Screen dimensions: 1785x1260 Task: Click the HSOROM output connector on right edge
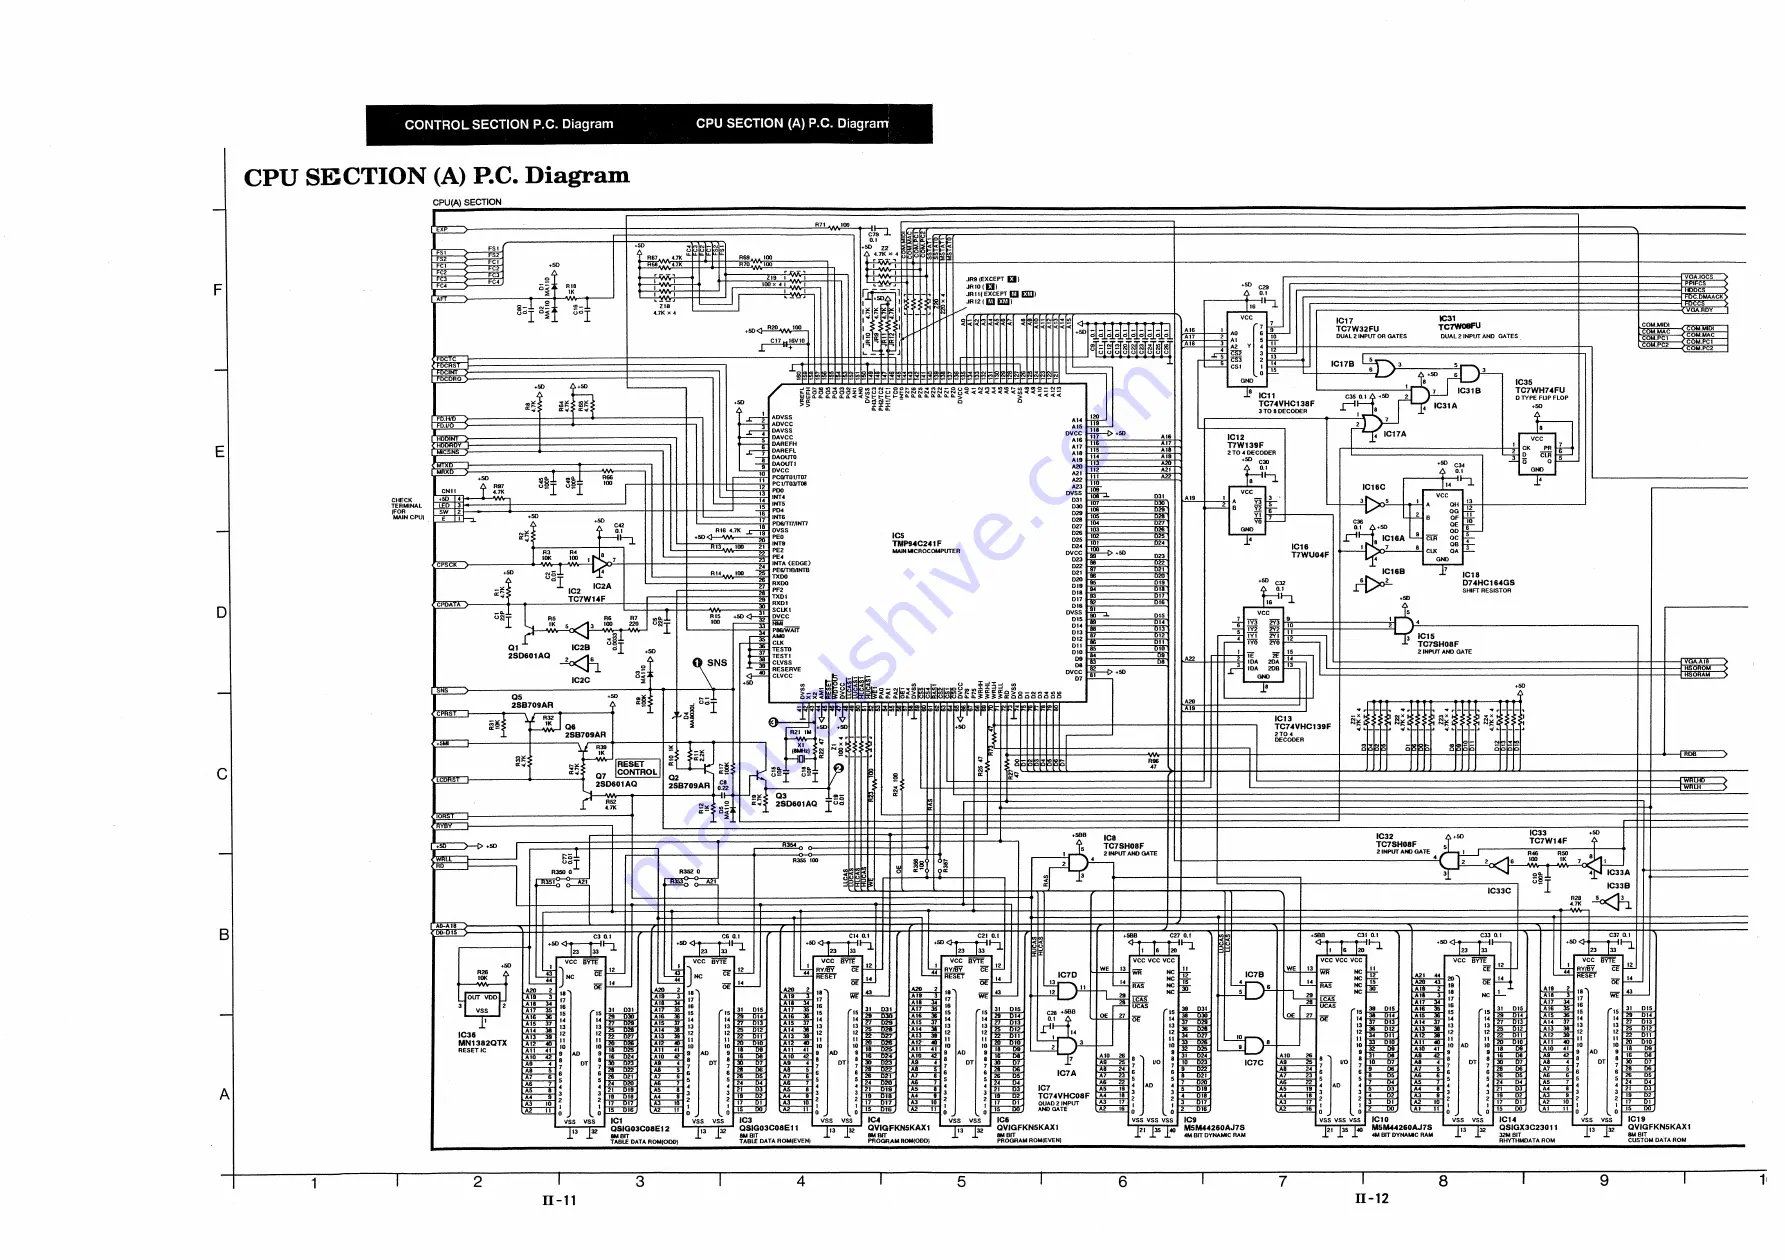[x=1704, y=668]
